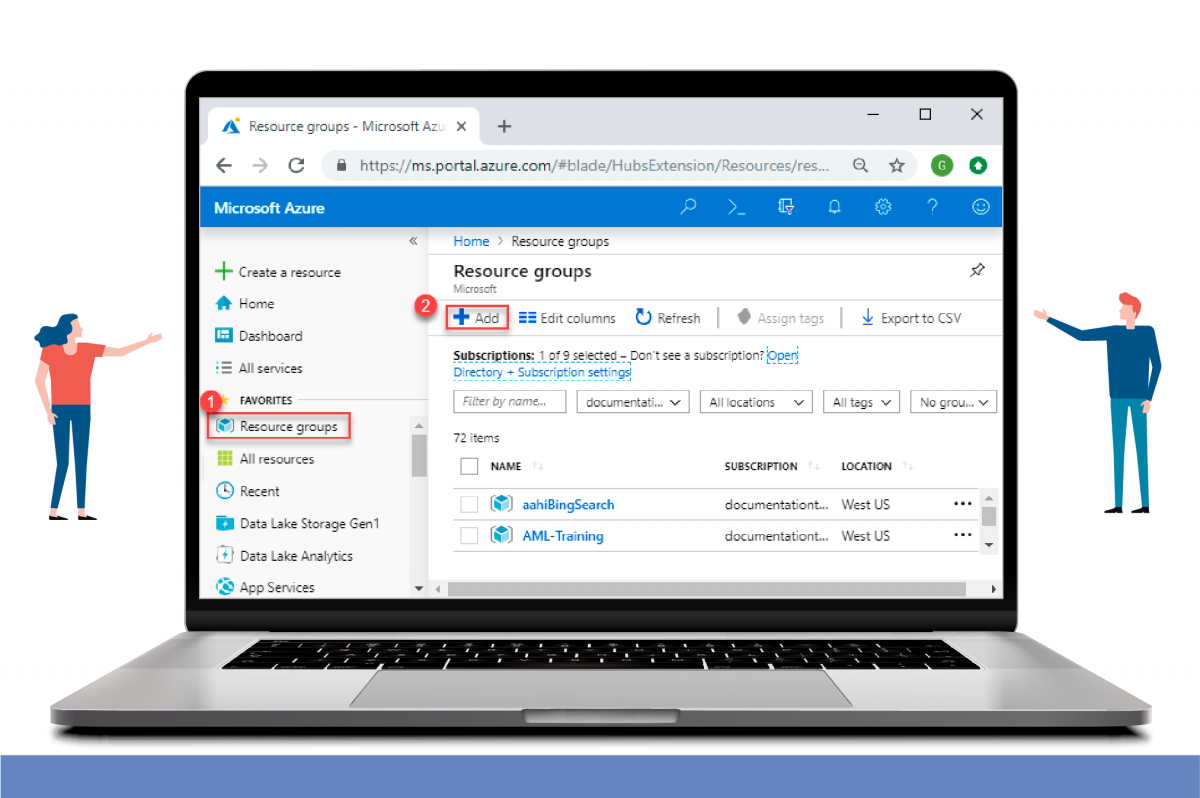Screen dimensions: 1200x798
Task: Open Directory + Subscription settings link
Action: click(x=540, y=371)
